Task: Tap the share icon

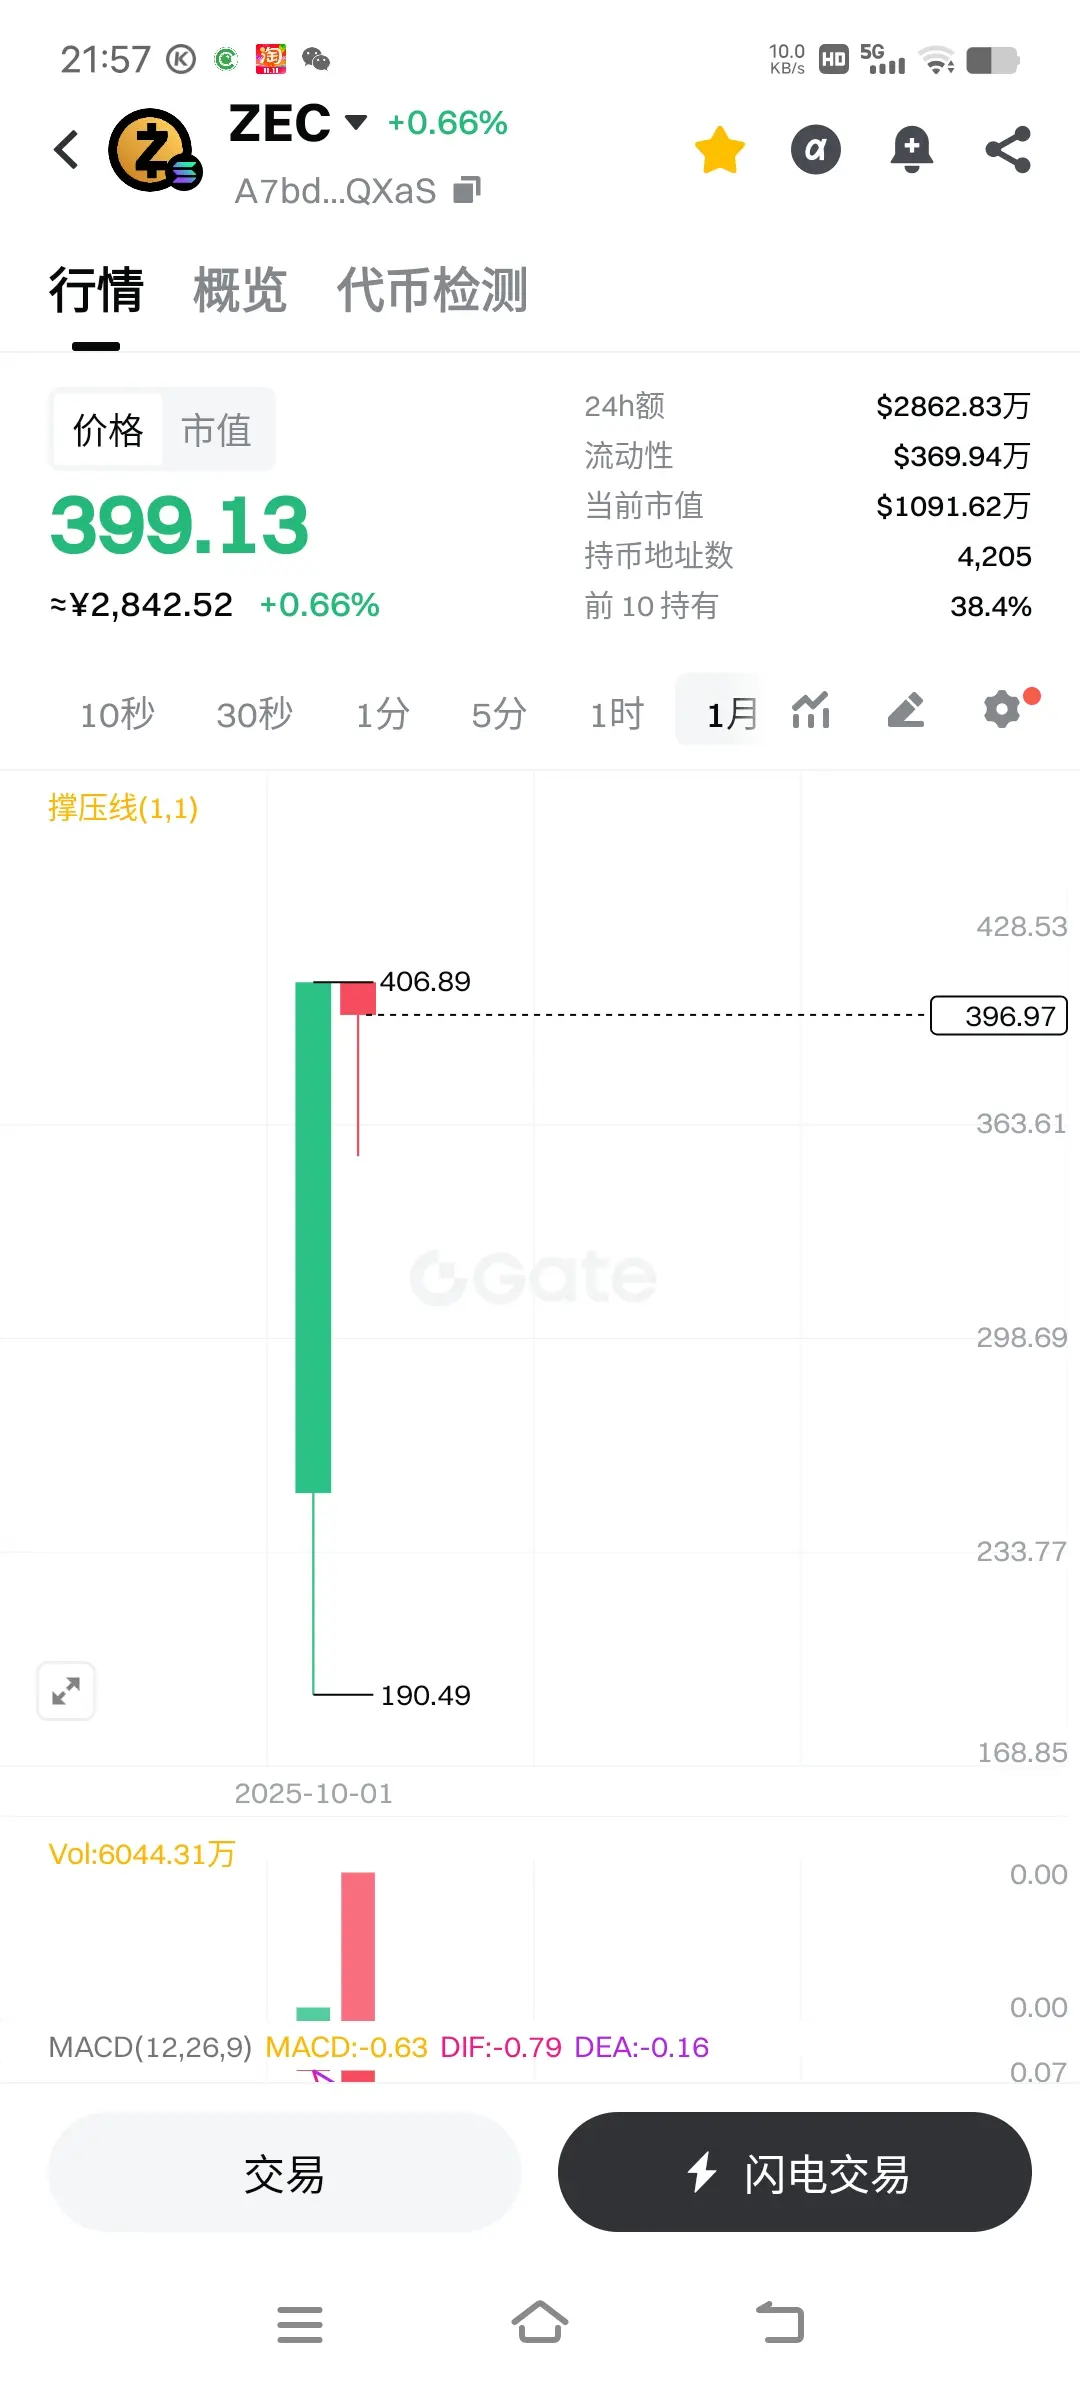Action: pyautogui.click(x=1008, y=150)
